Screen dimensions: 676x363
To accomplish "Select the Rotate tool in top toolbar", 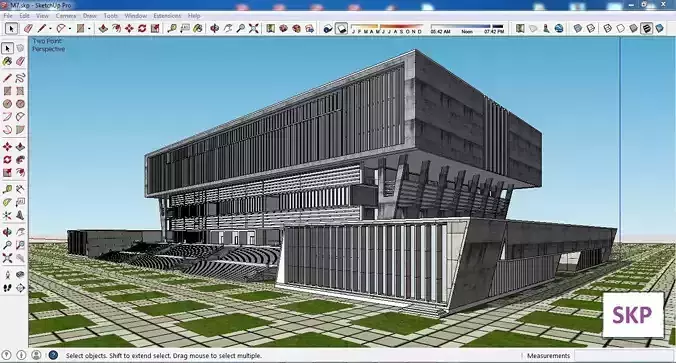I will point(142,28).
